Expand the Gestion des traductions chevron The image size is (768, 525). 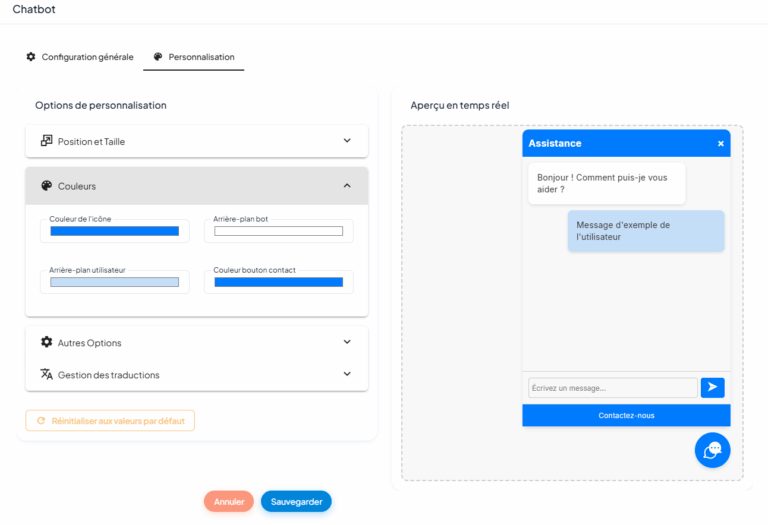[347, 374]
